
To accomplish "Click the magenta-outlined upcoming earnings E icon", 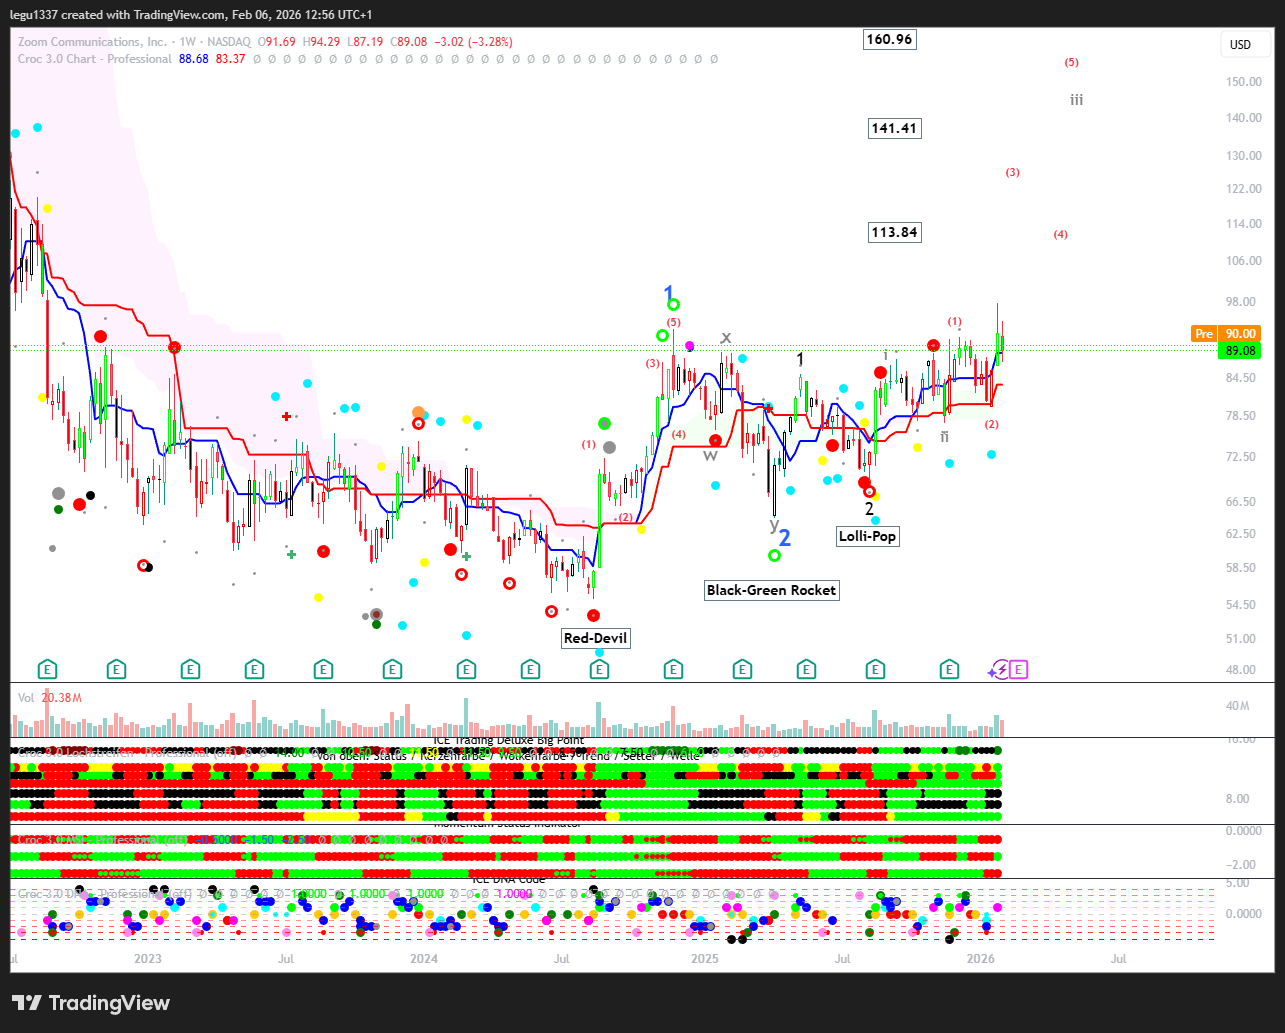I will click(x=1018, y=670).
